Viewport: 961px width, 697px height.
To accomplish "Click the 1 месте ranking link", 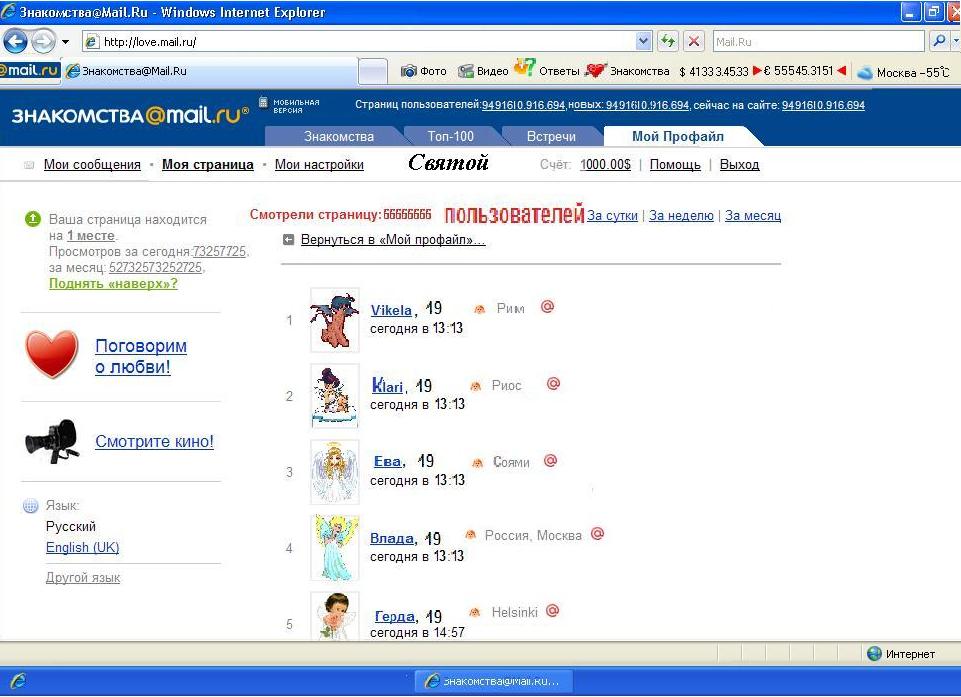I will click(x=91, y=235).
